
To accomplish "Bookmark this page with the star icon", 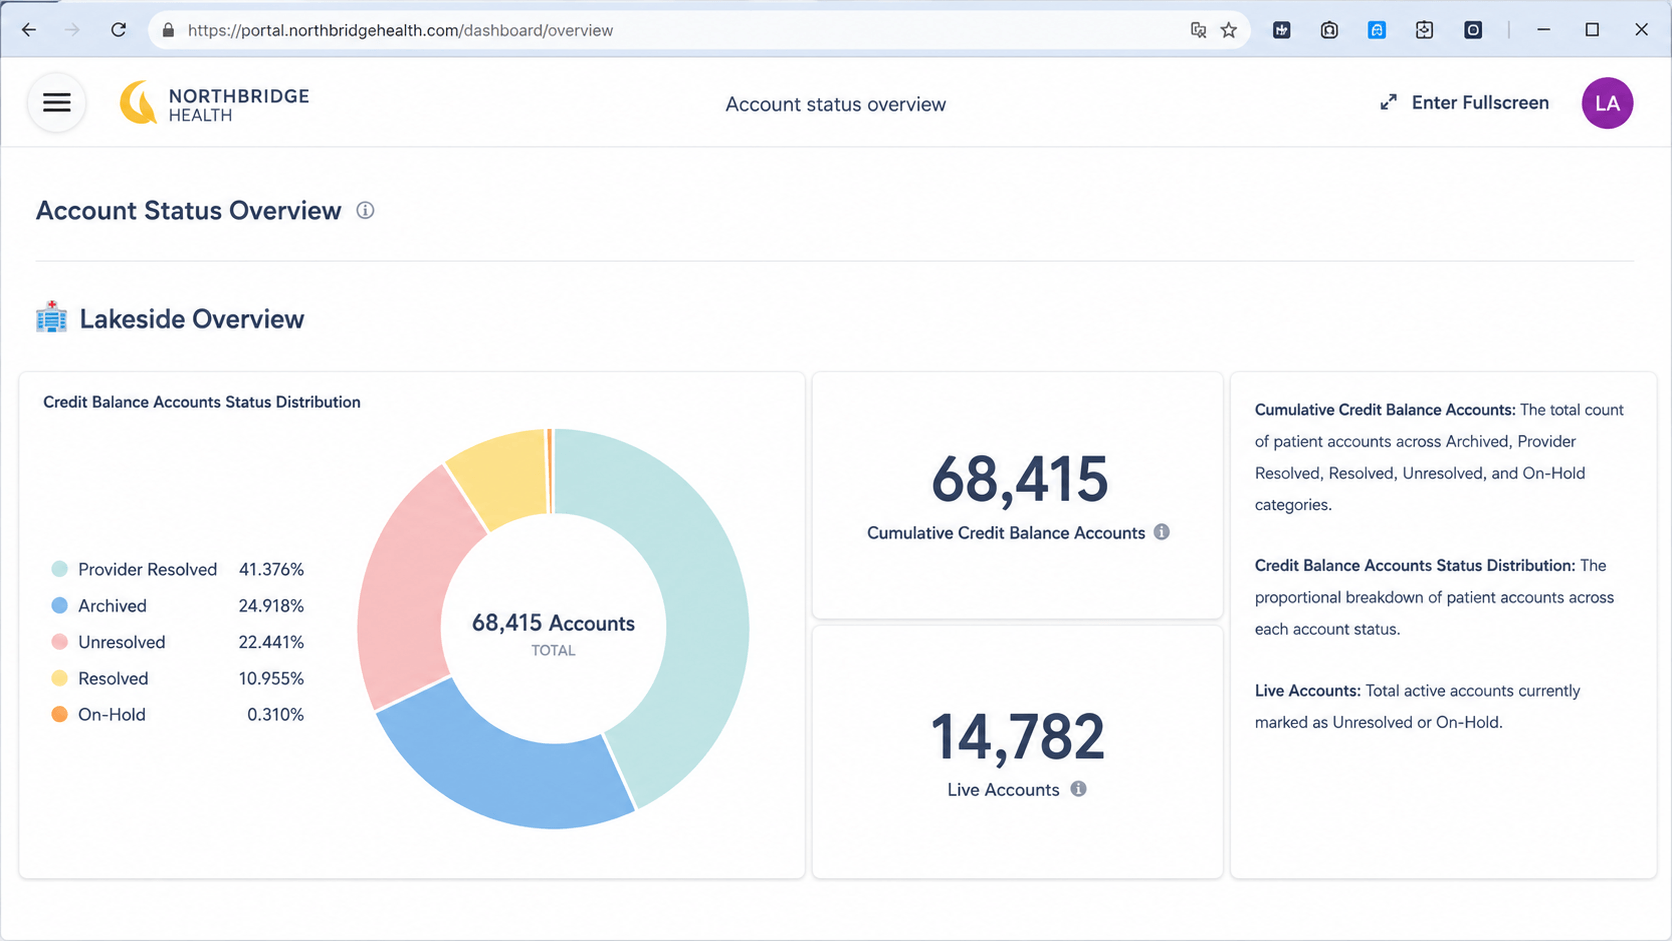I will click(1229, 30).
